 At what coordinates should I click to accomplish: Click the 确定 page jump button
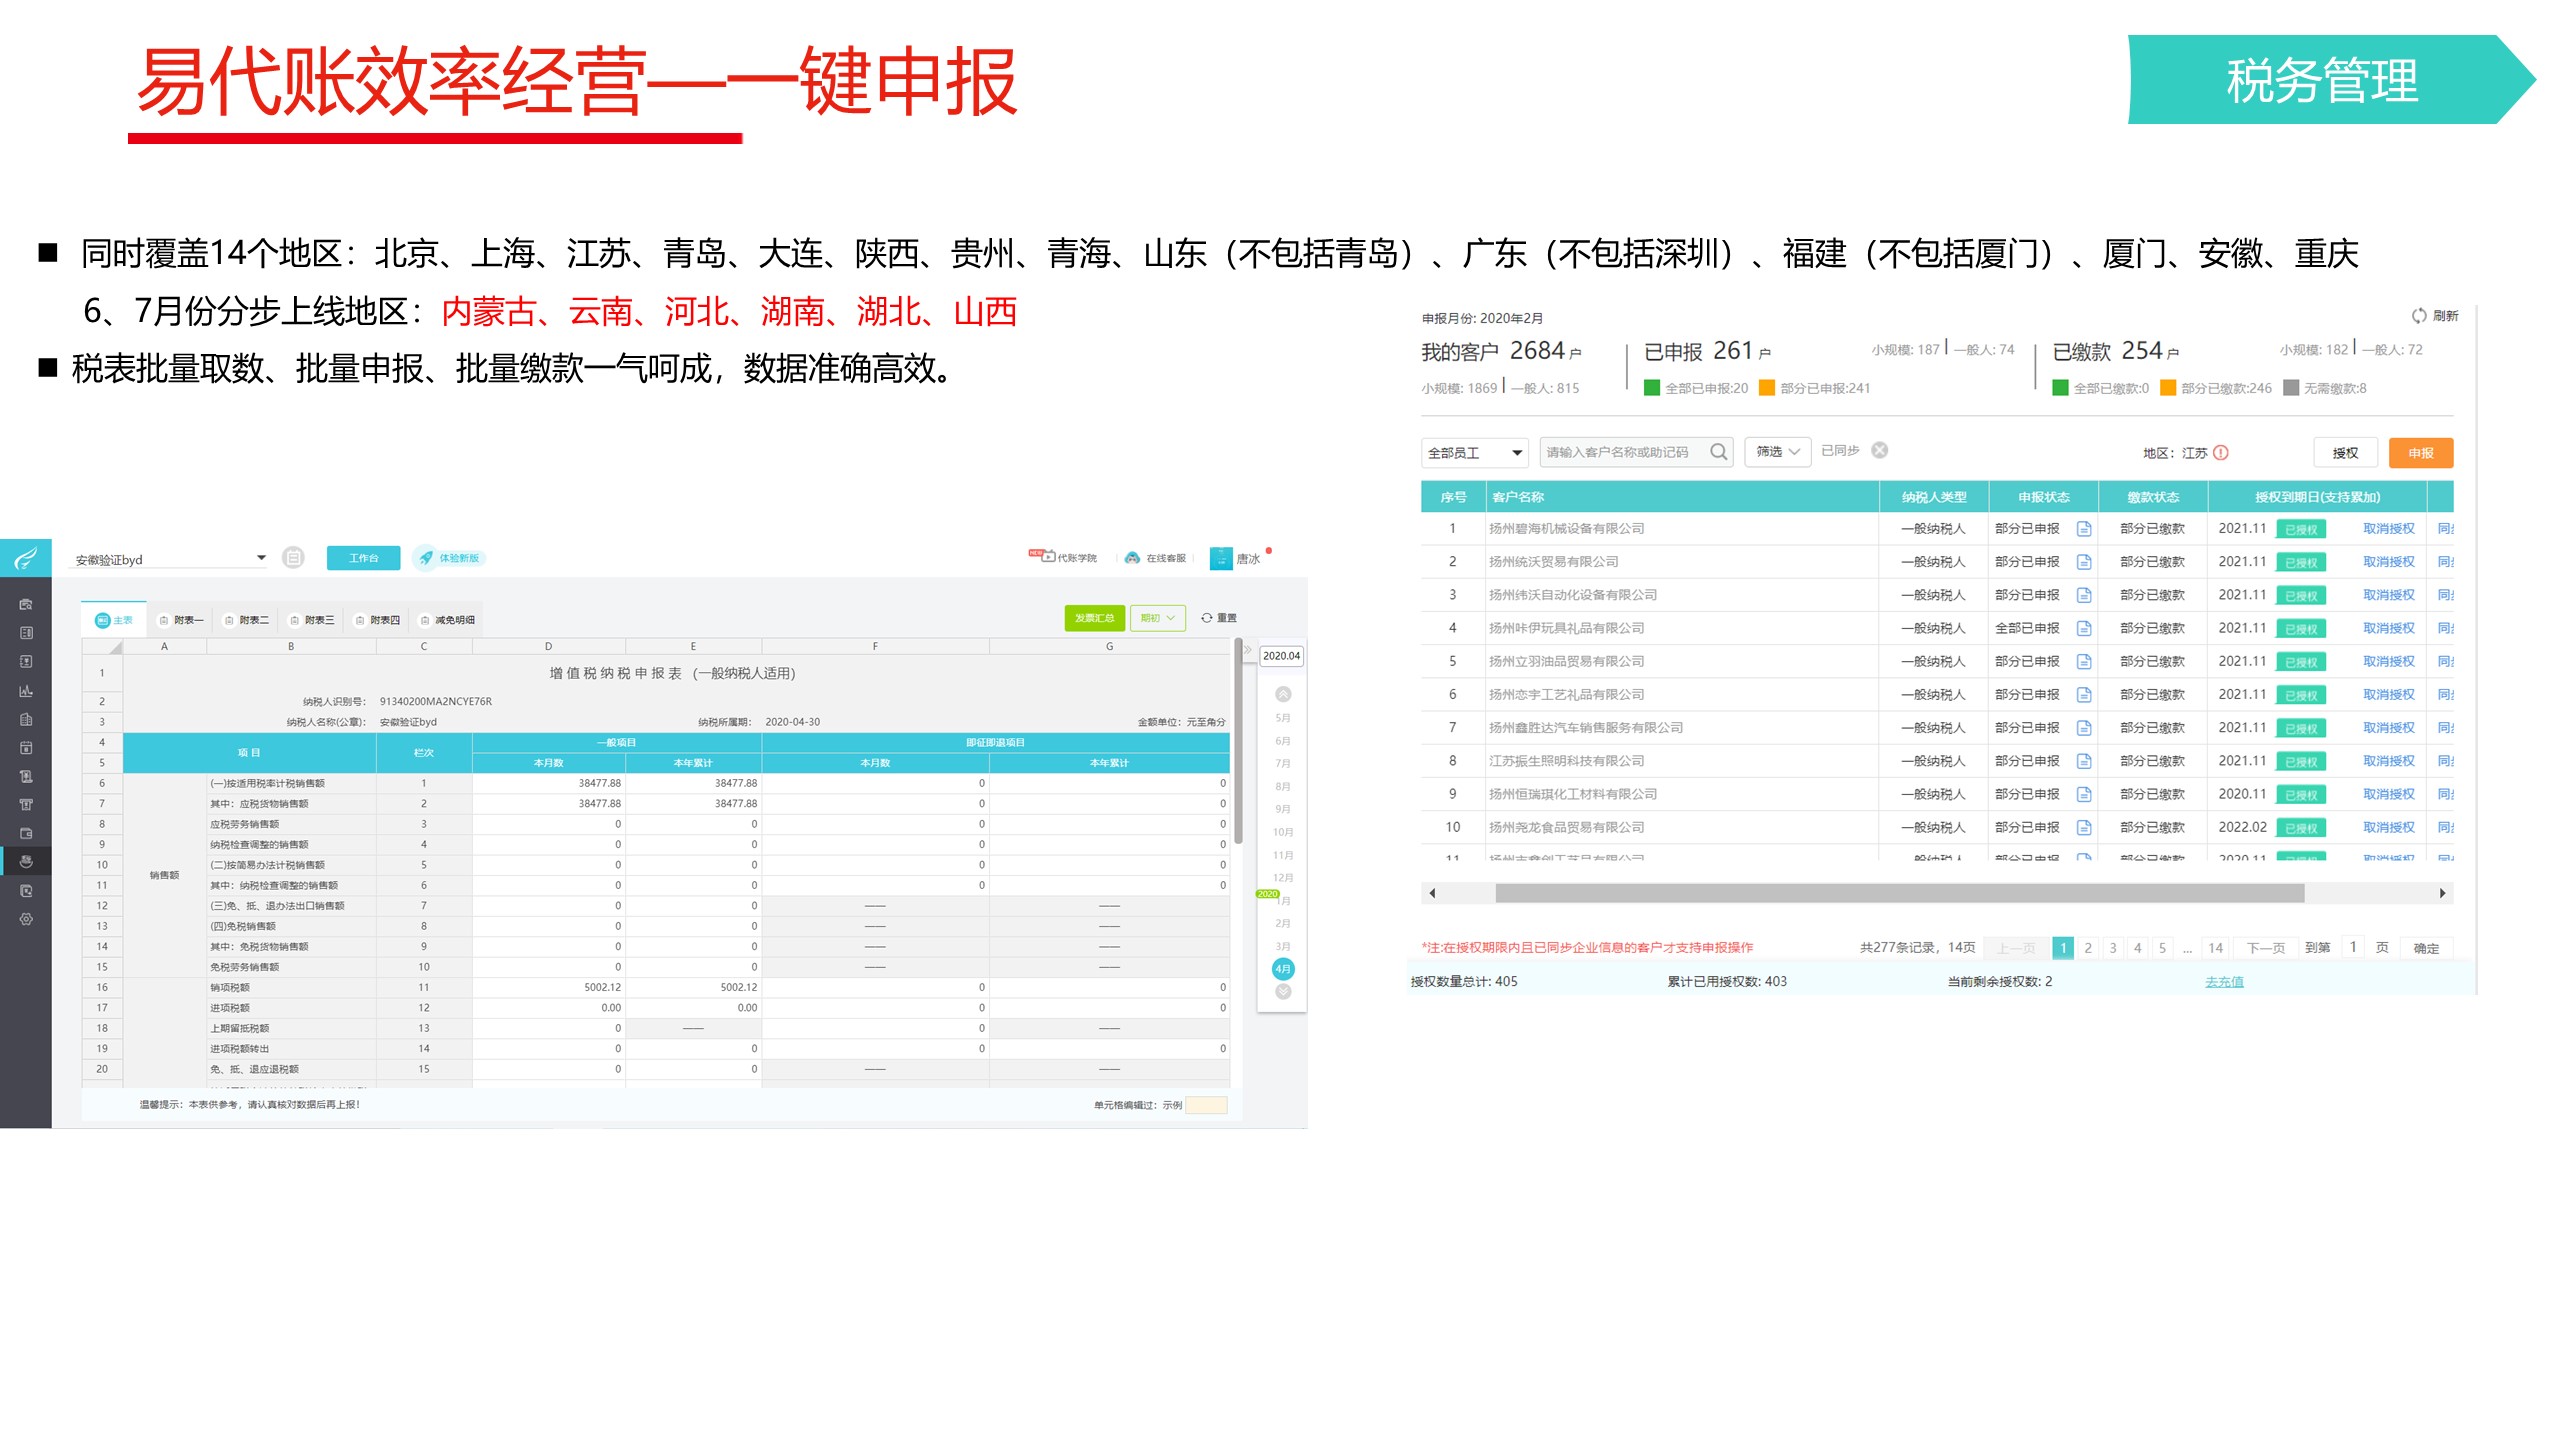click(2426, 948)
